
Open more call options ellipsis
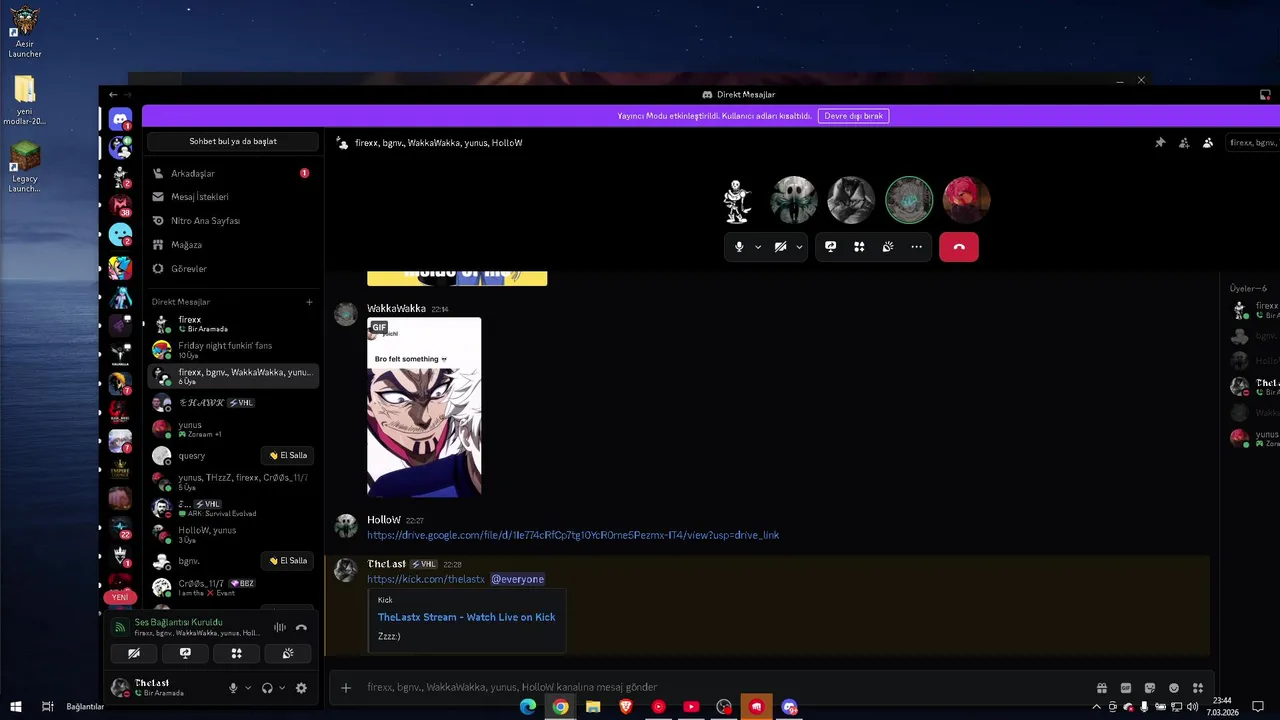click(916, 247)
